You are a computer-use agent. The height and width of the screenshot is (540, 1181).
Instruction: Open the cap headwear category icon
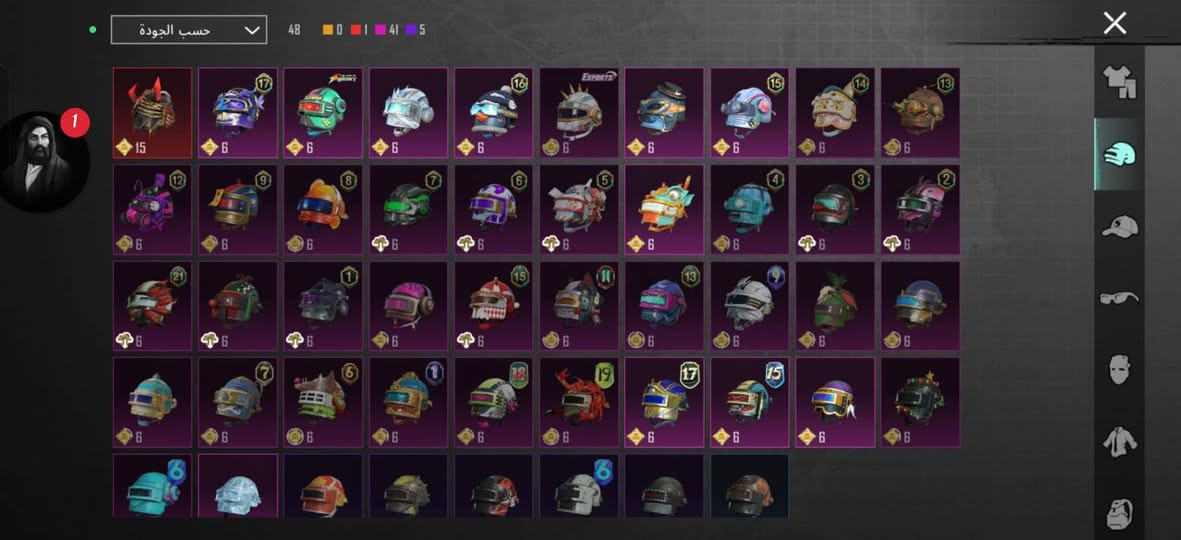[x=1119, y=226]
